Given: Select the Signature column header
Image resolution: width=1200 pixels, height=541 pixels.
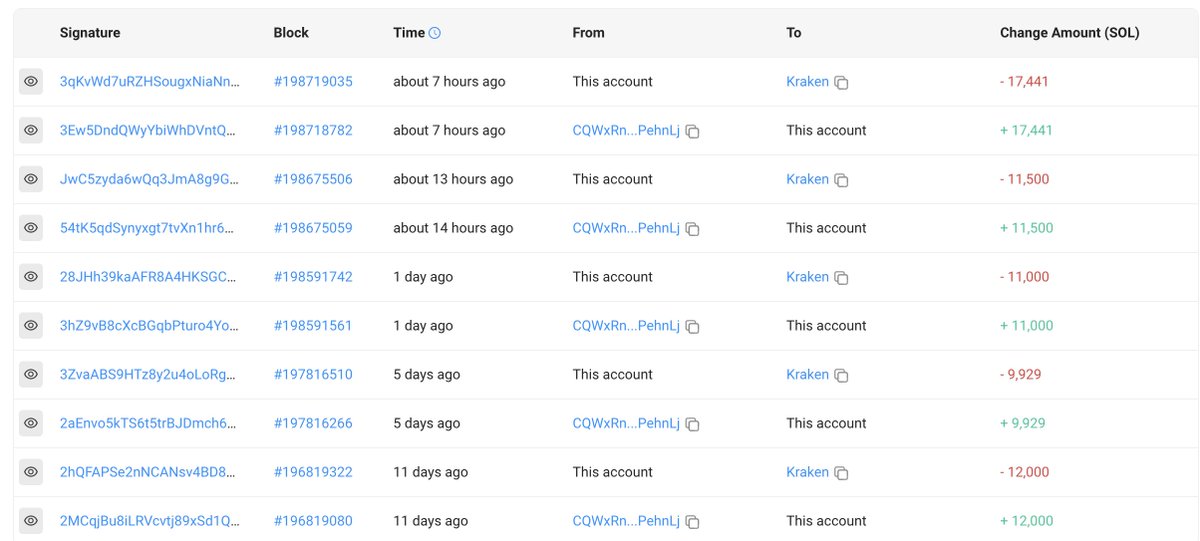Looking at the screenshot, I should click(90, 33).
